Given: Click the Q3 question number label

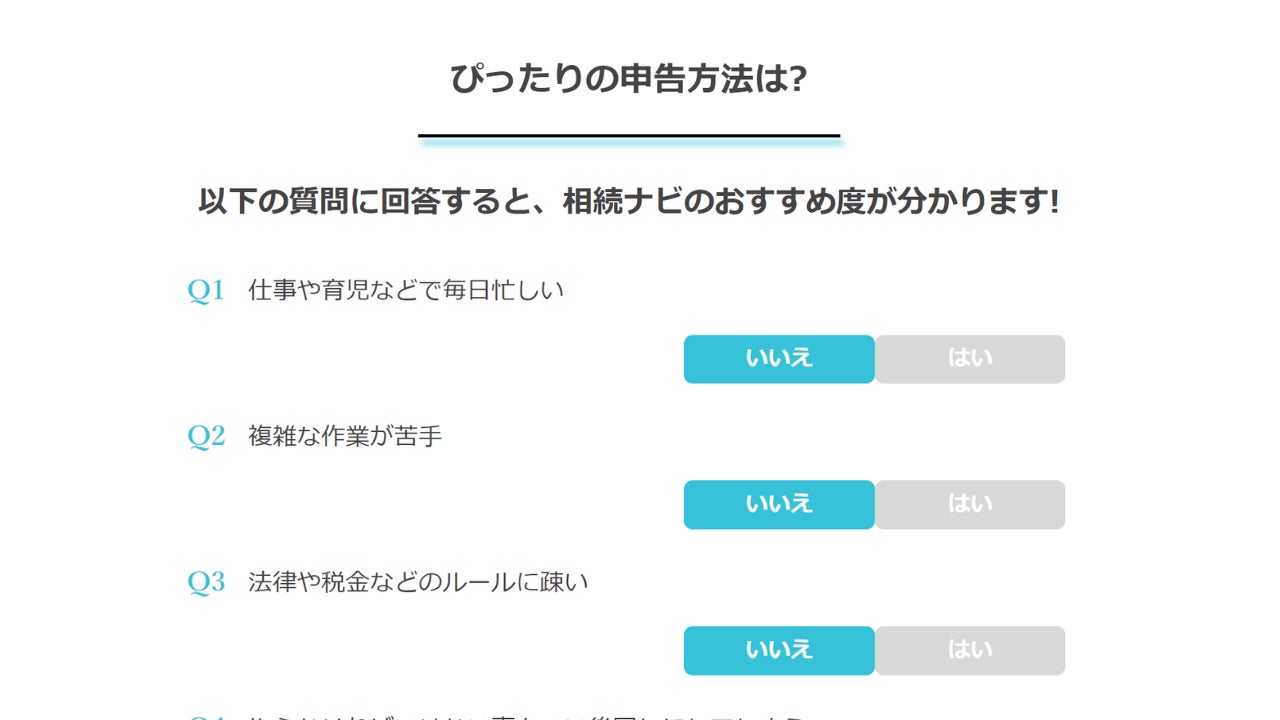Looking at the screenshot, I should [206, 583].
